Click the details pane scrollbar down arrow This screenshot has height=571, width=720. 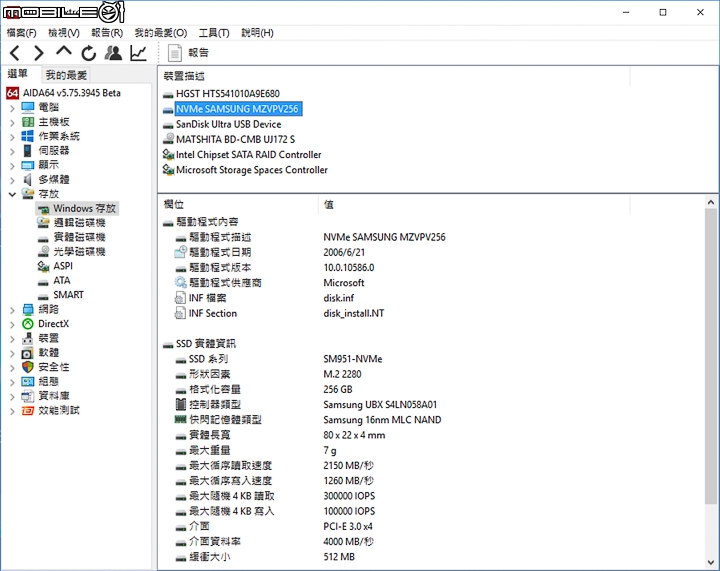tap(711, 562)
